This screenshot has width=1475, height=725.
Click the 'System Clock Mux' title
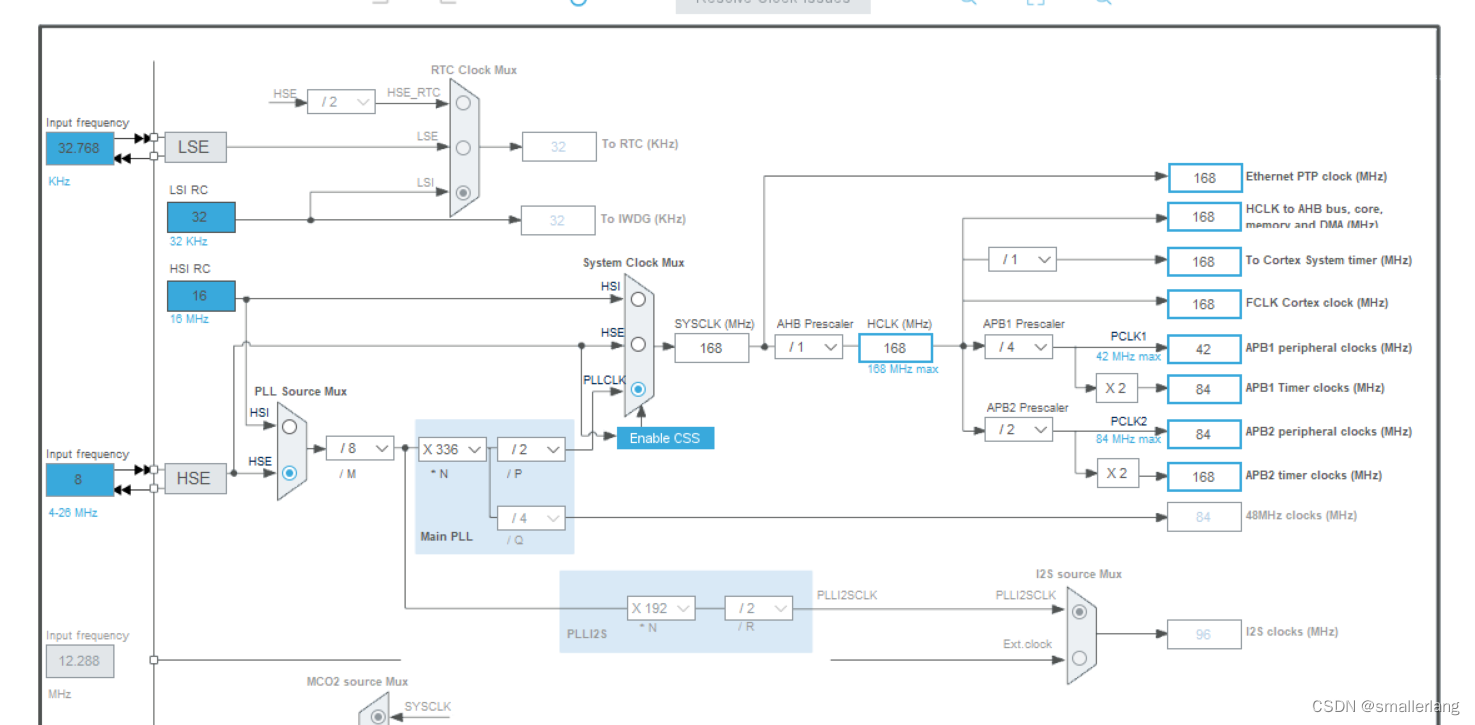(634, 262)
